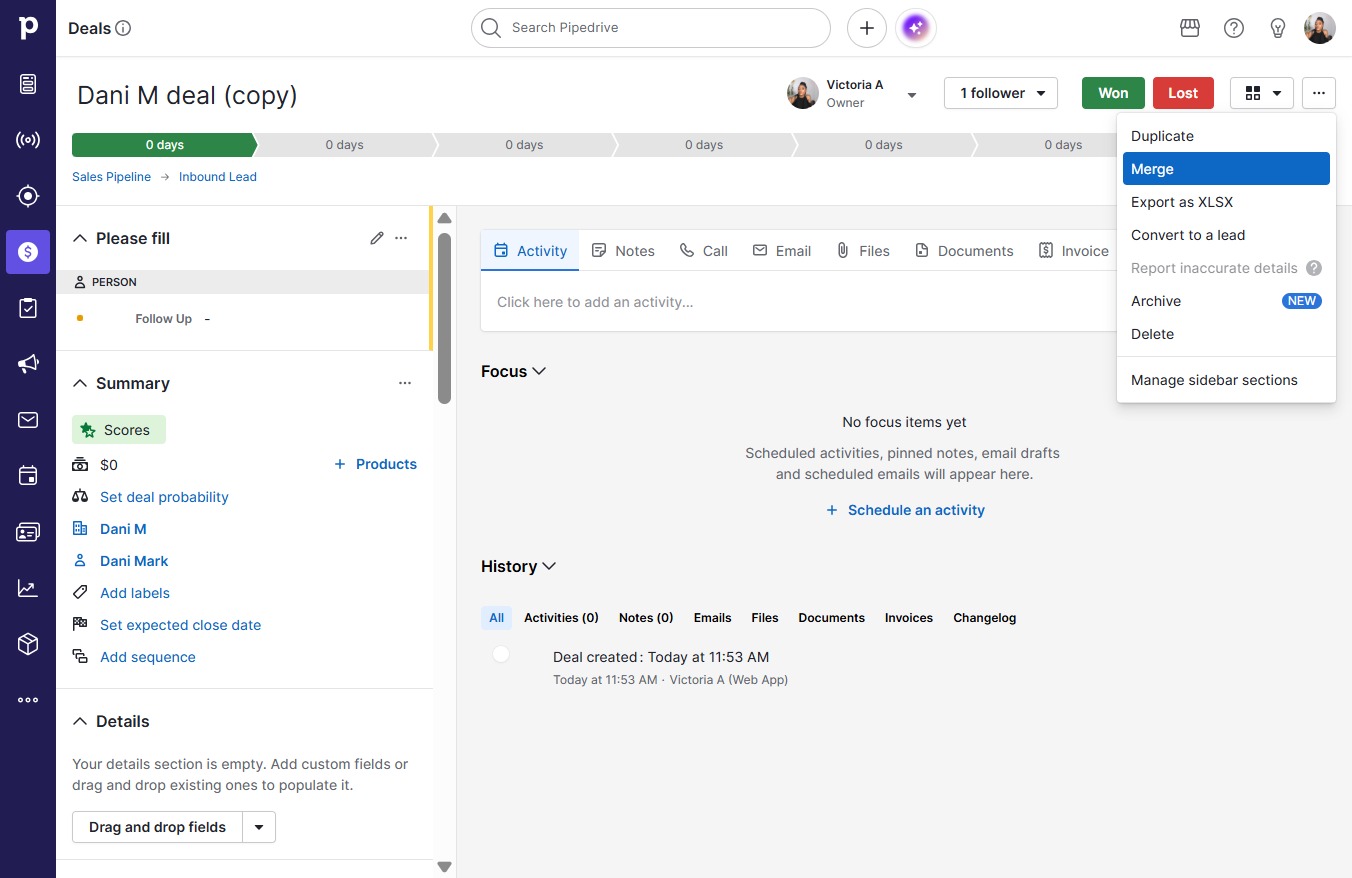Switch to the Files tab

(863, 251)
